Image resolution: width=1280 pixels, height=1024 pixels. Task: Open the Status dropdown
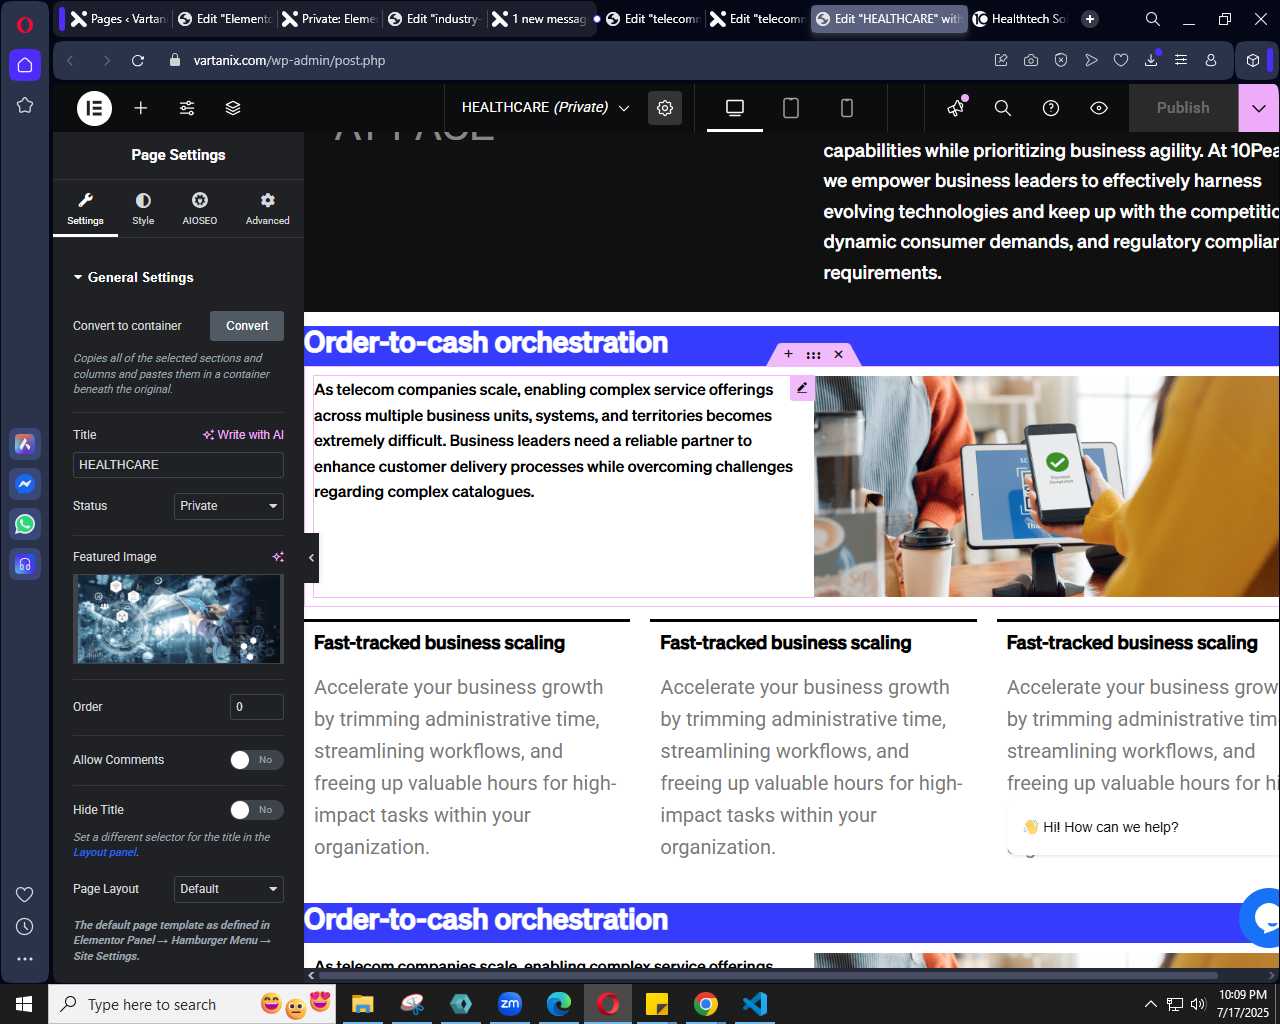coord(229,506)
